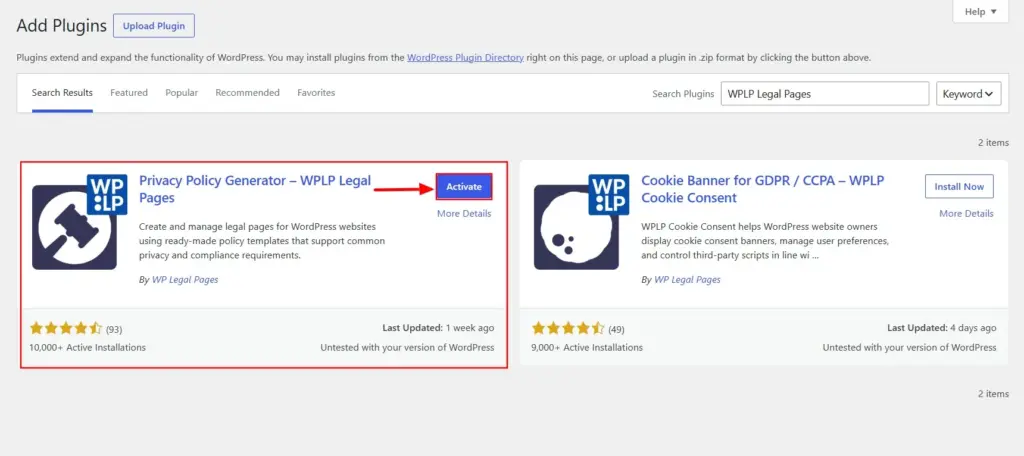Click the star rating for Cookie Banner plugin
Image resolution: width=1024 pixels, height=456 pixels.
coord(568,329)
